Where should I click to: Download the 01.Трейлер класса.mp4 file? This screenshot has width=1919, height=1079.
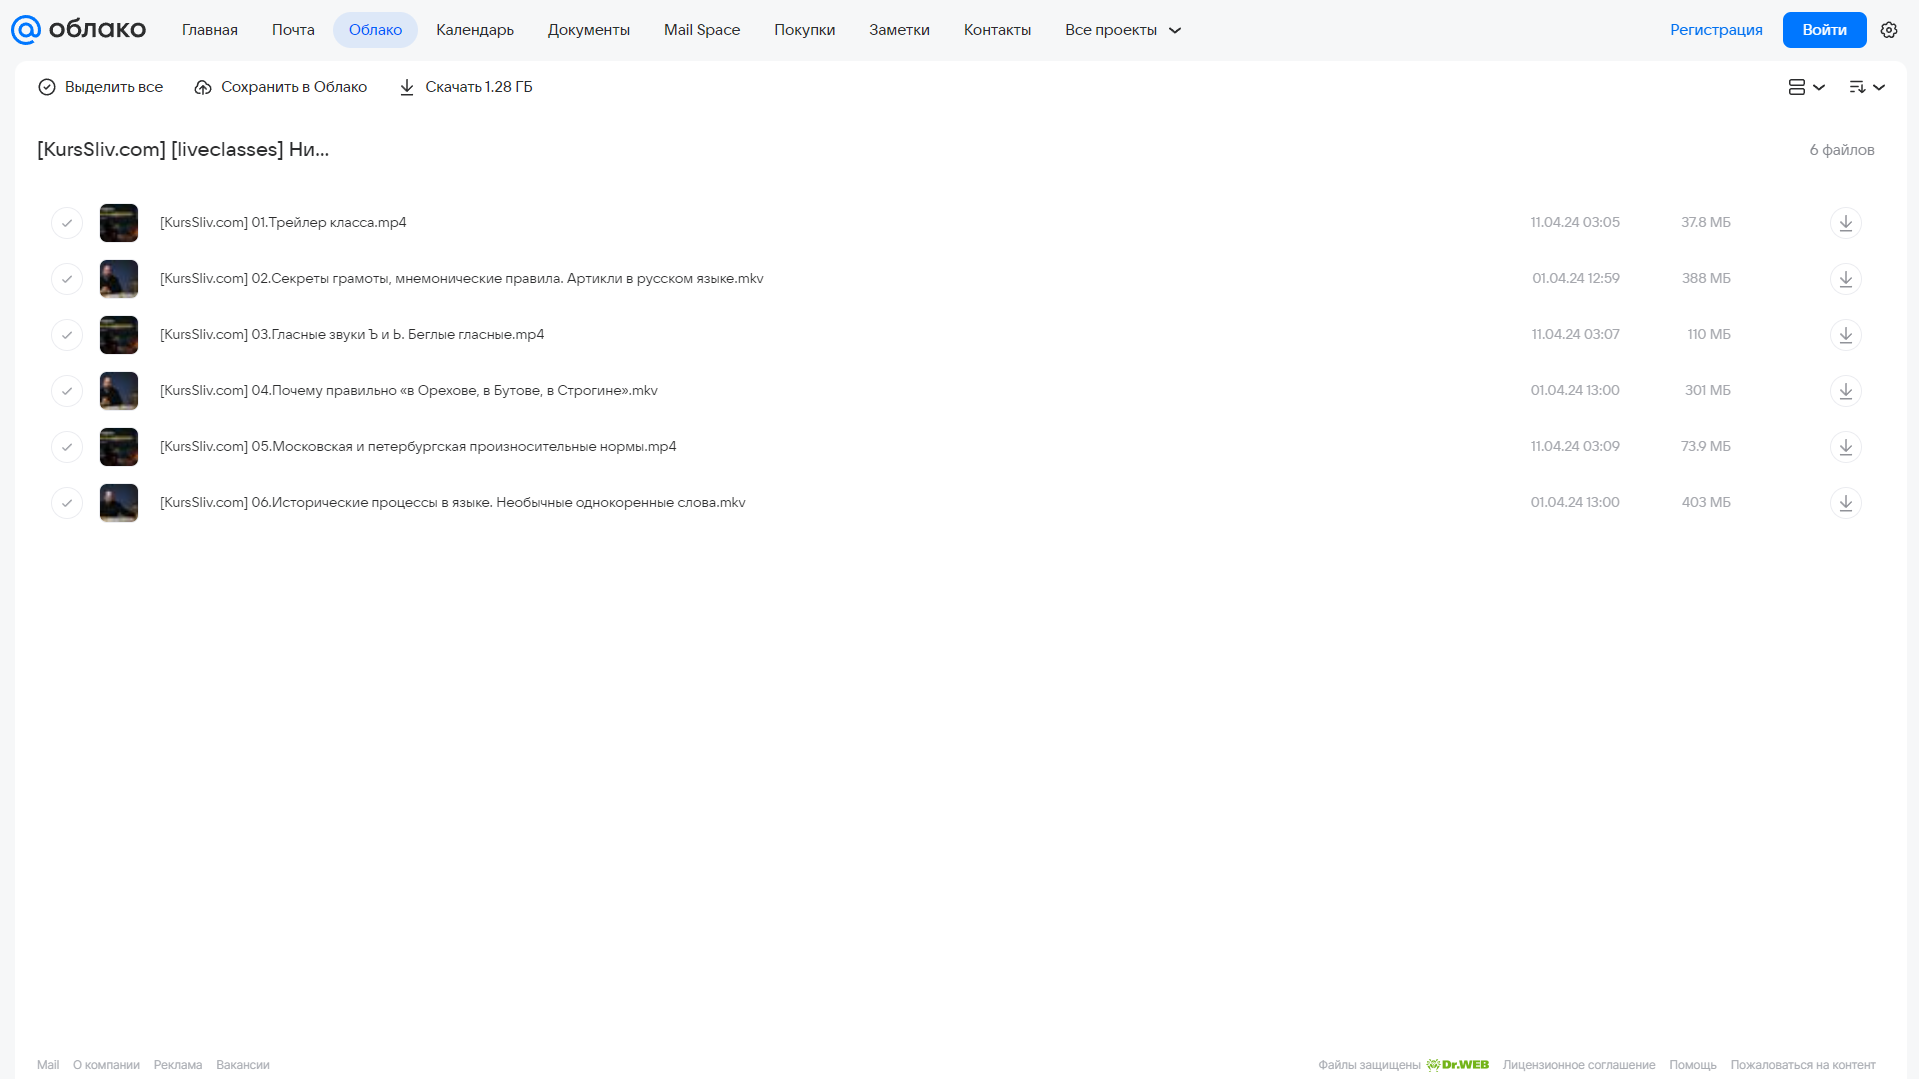tap(1845, 223)
